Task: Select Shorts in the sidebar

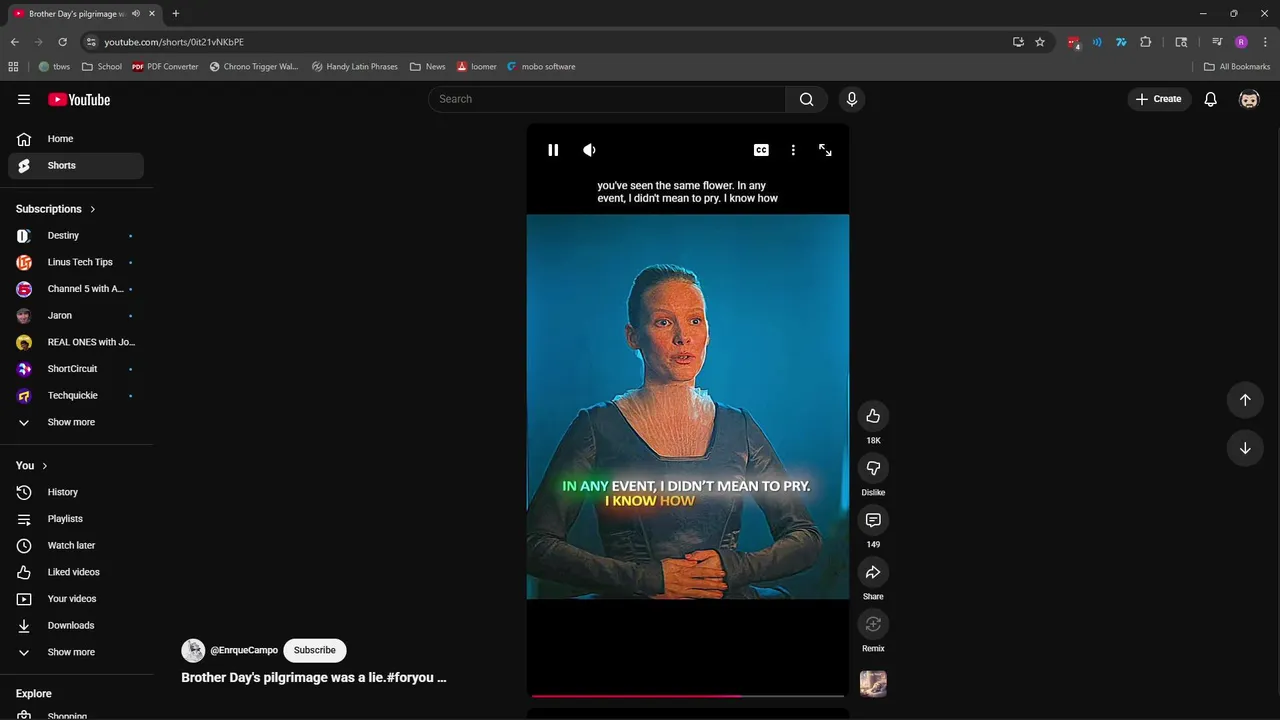Action: tap(76, 166)
